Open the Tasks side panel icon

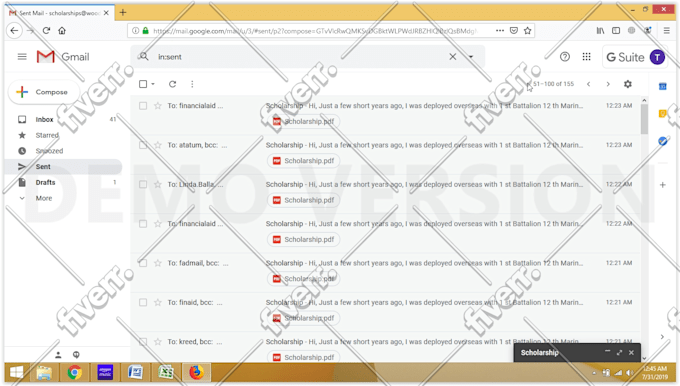pos(663,141)
